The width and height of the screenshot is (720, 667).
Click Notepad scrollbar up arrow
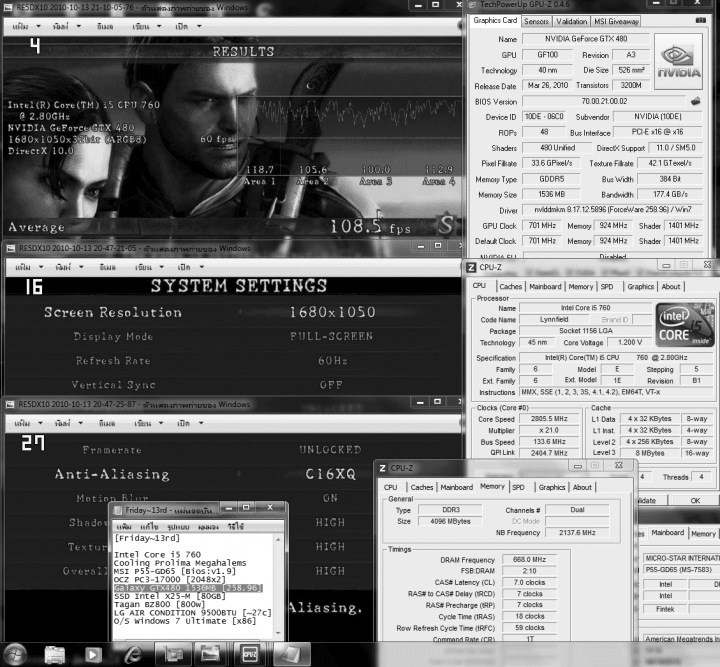coord(278,539)
